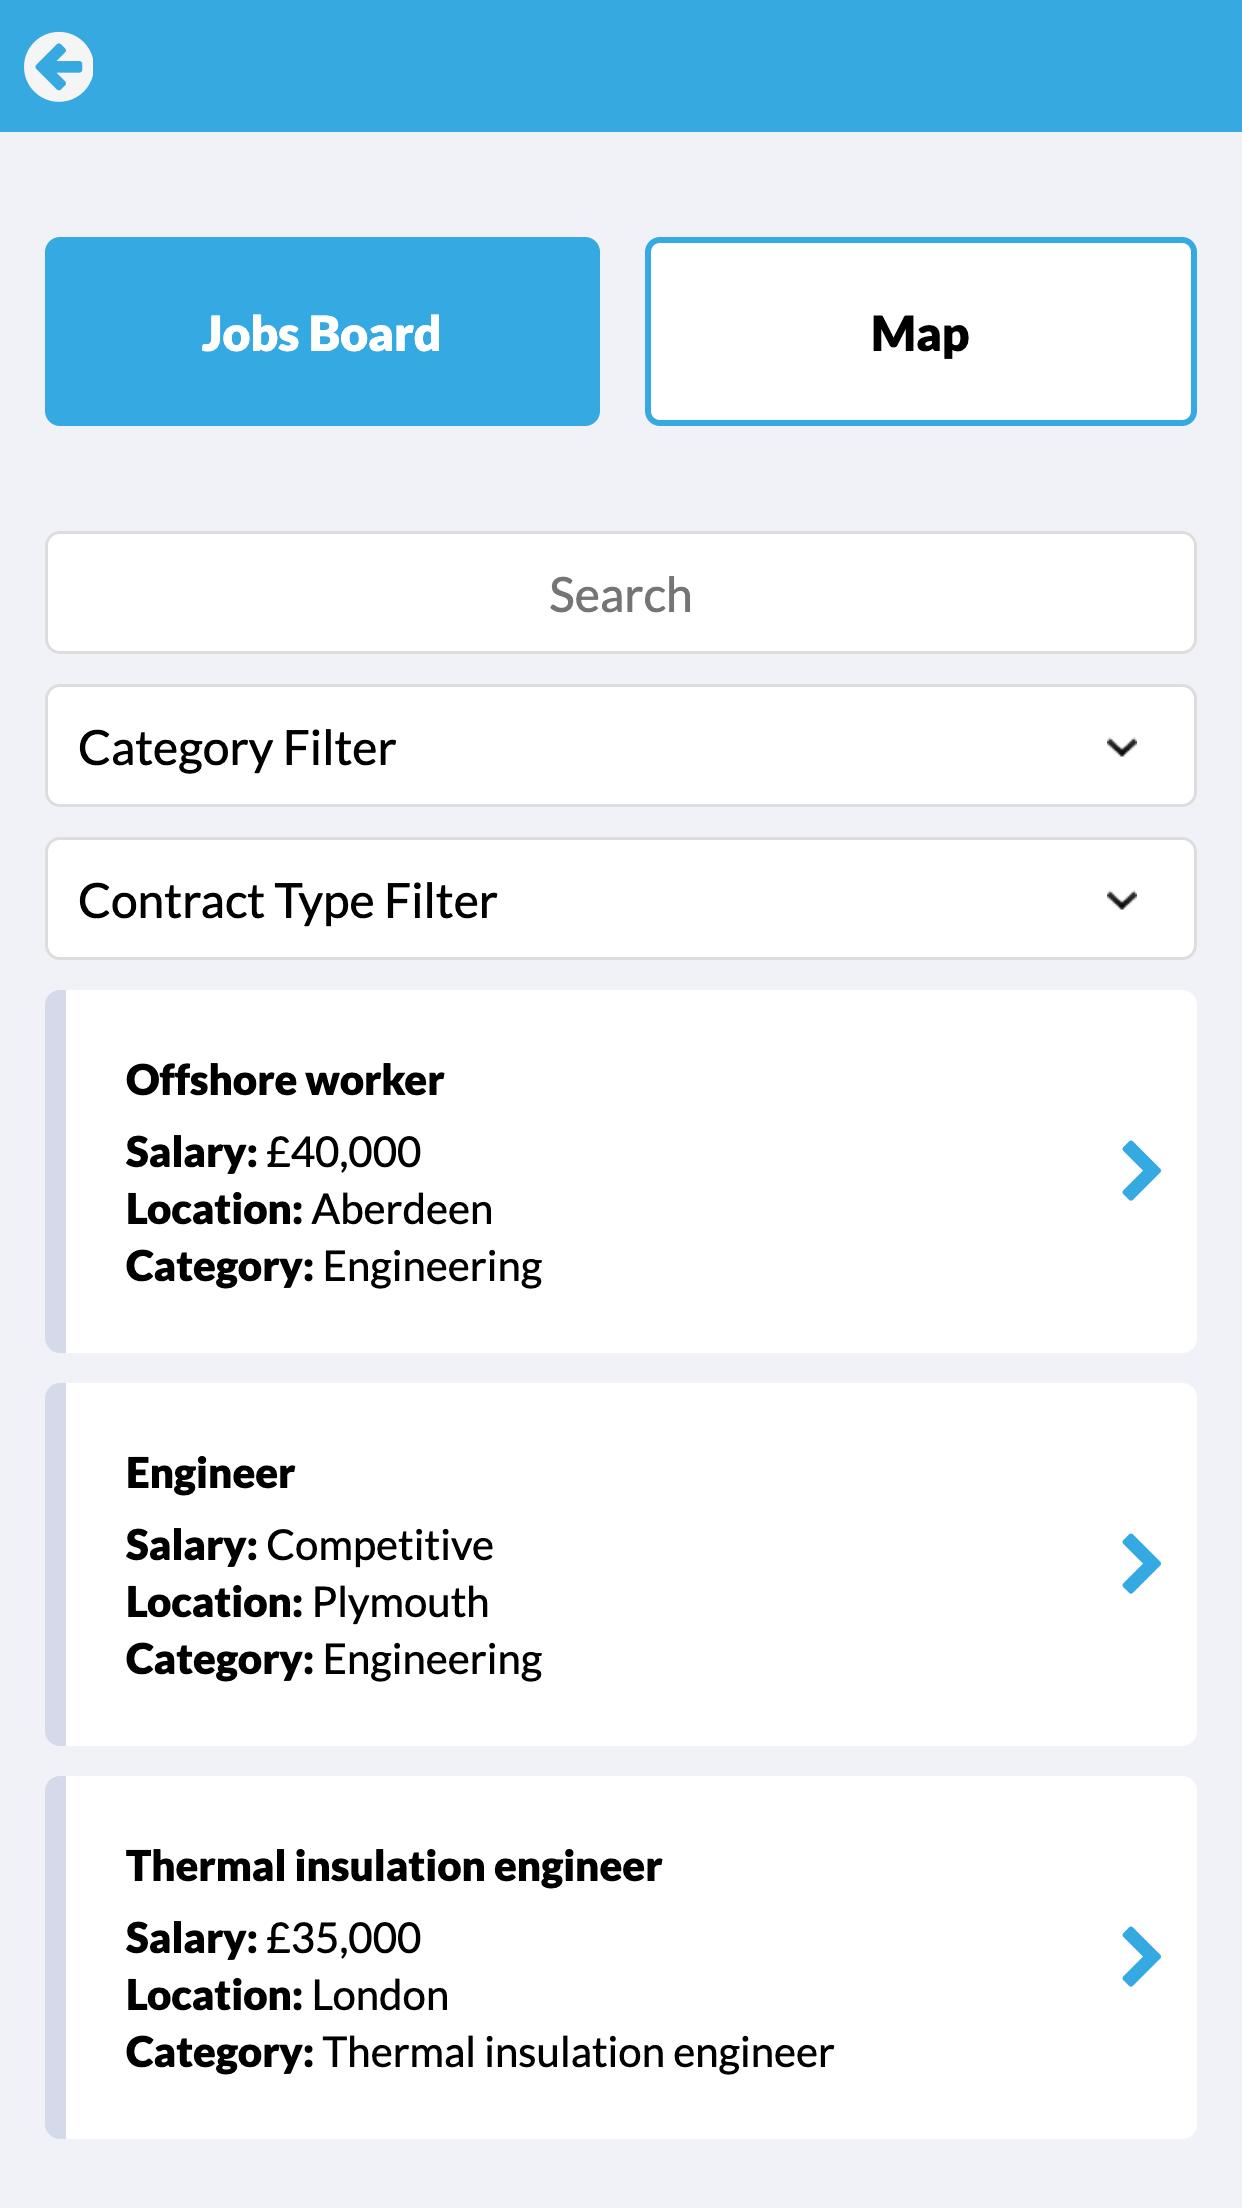Switch to the Jobs Board tab
This screenshot has width=1242, height=2208.
[x=322, y=331]
